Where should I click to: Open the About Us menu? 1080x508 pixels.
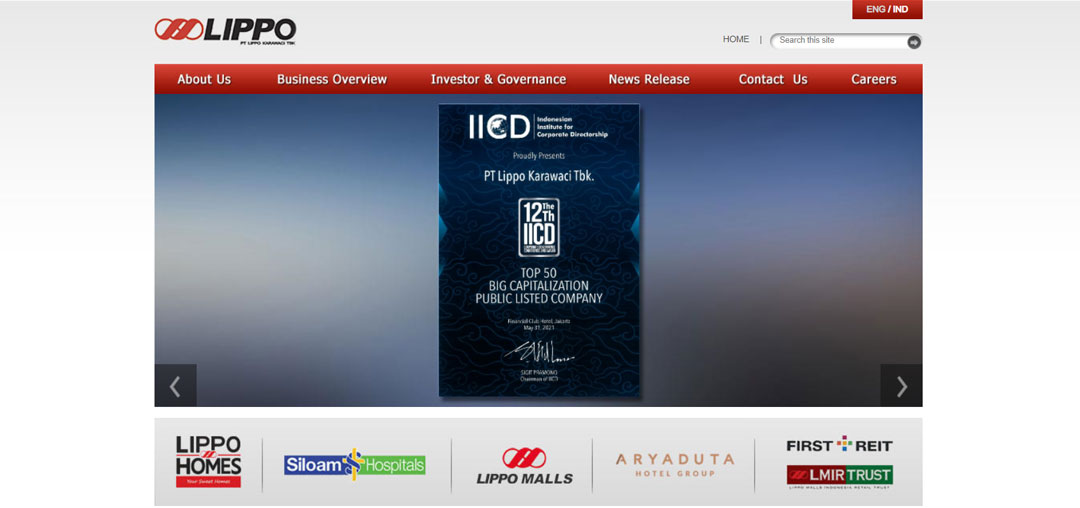(x=204, y=79)
